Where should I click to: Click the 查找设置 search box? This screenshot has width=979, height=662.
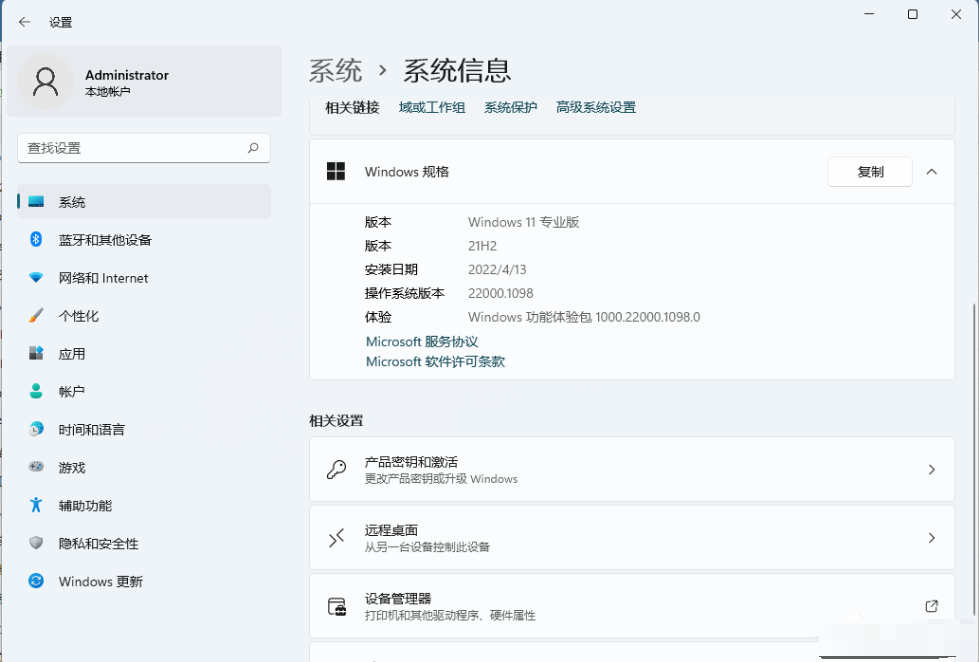143,147
